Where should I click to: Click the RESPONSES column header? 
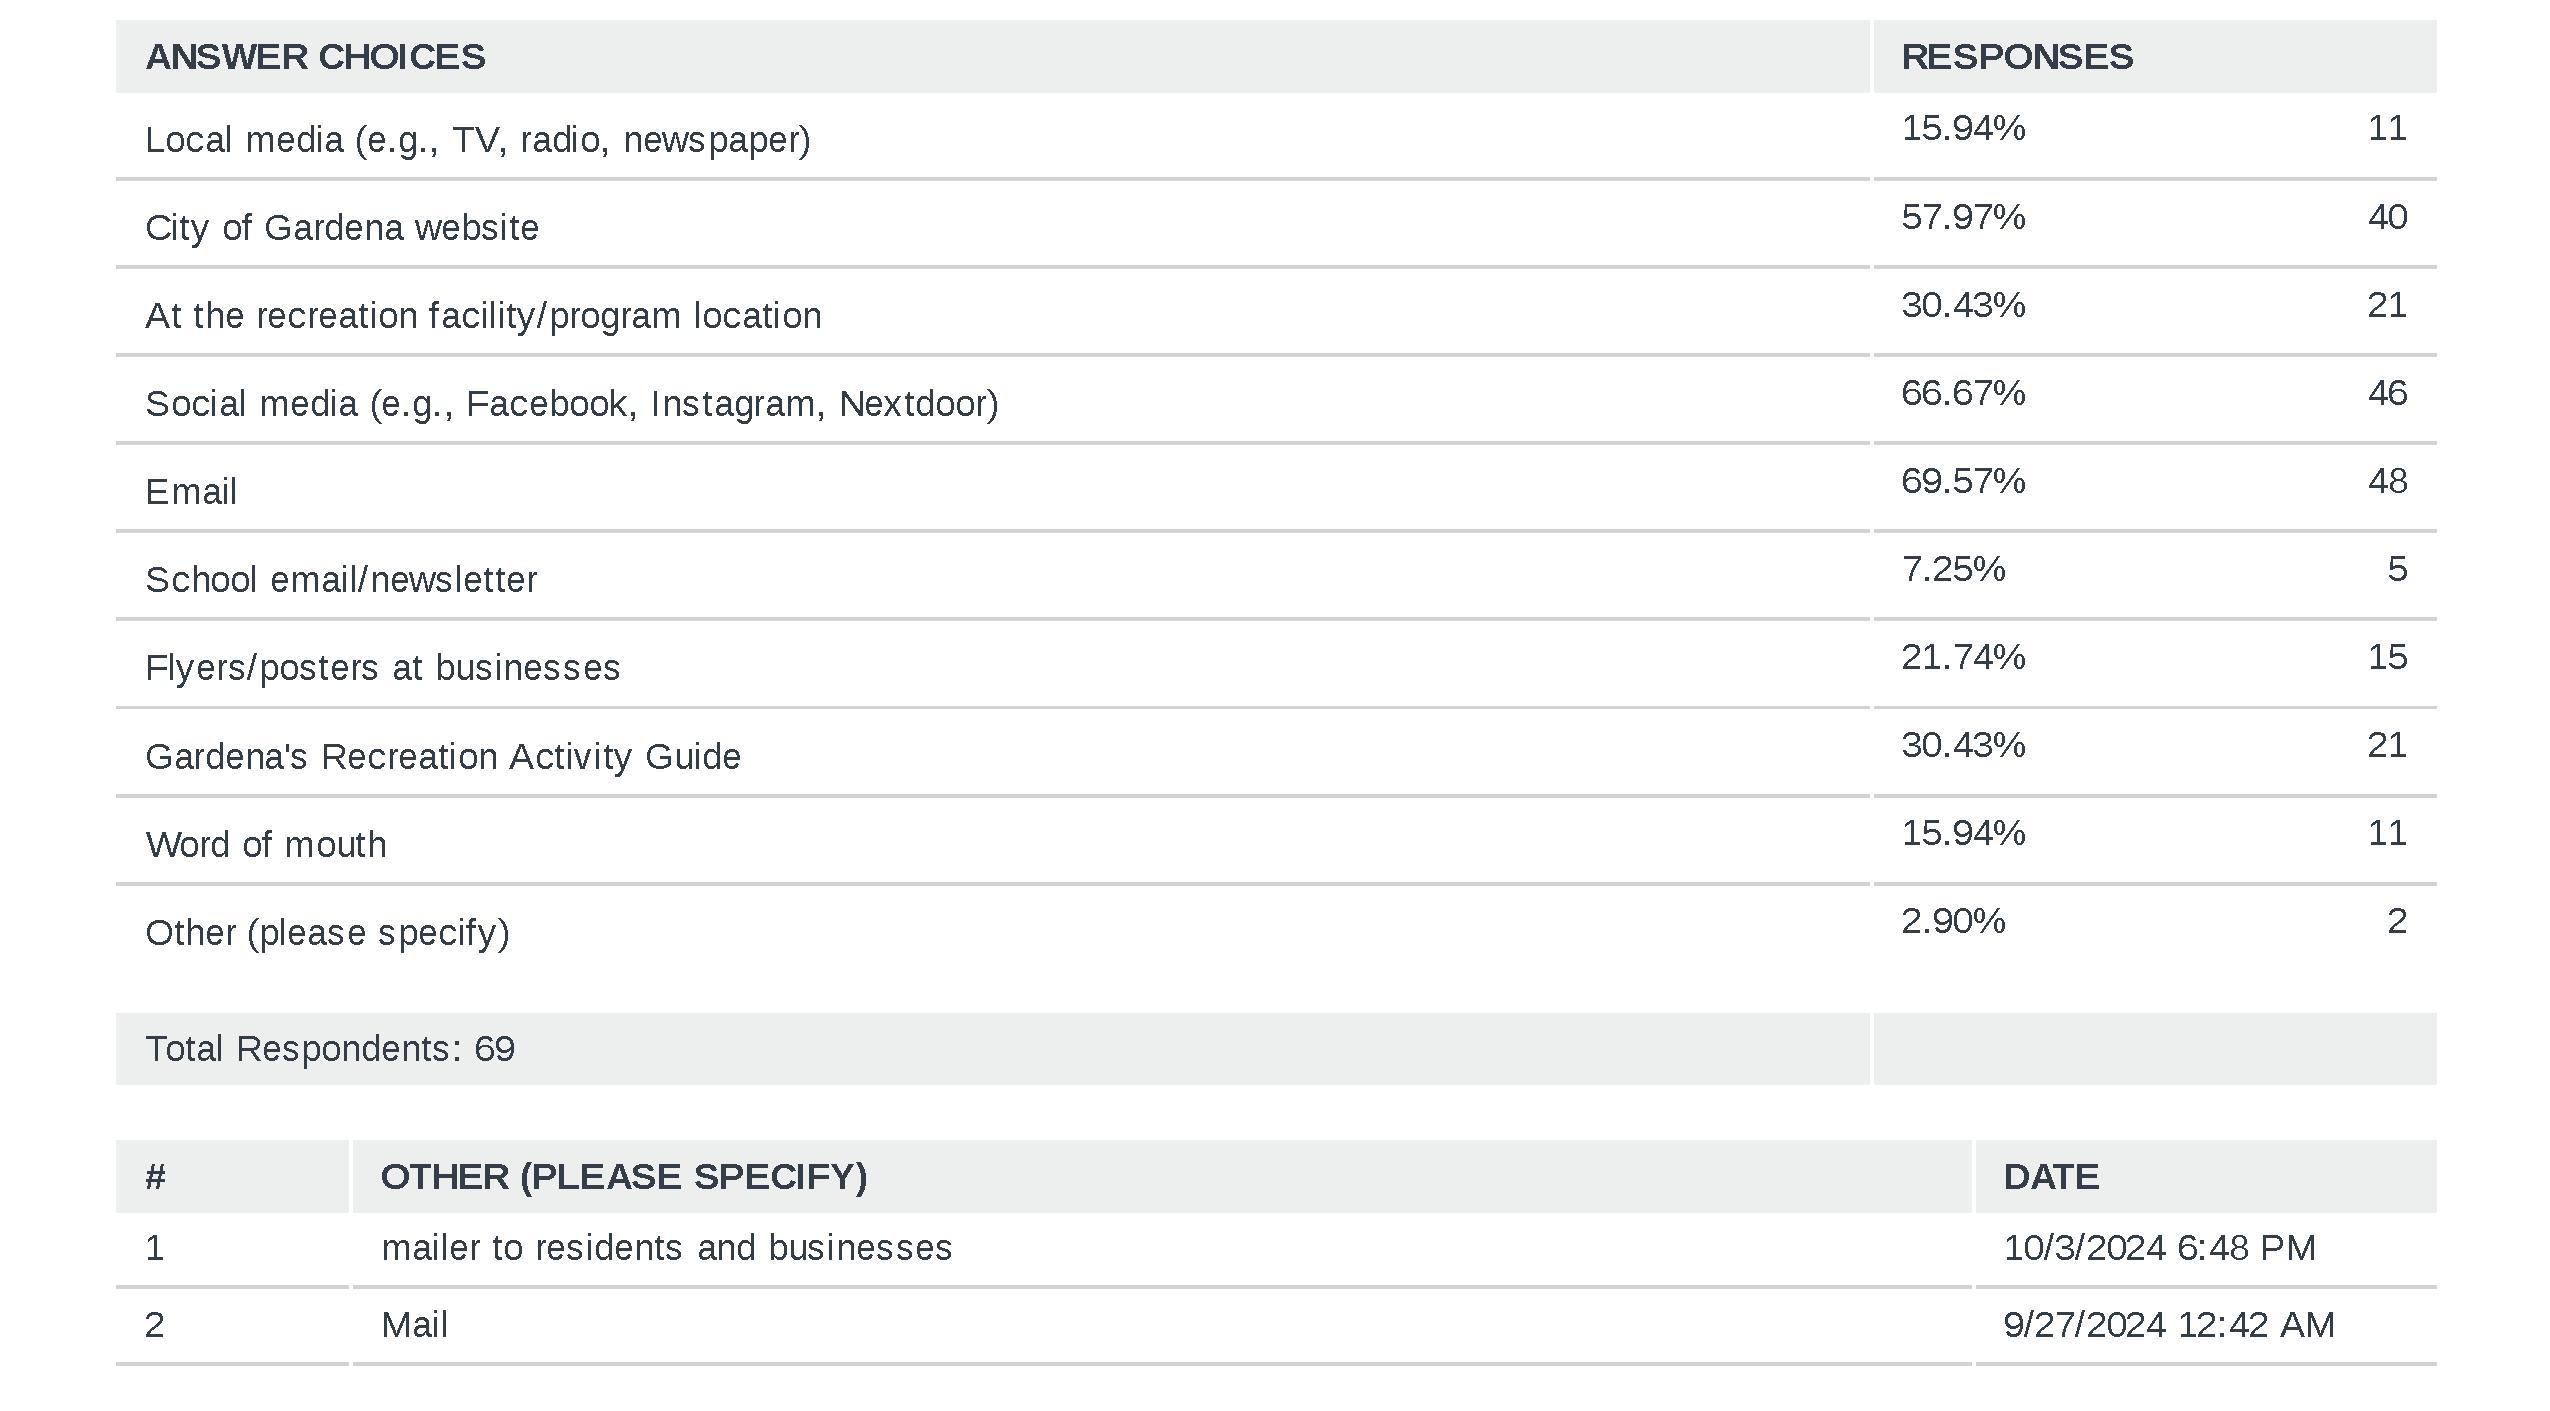click(2016, 57)
